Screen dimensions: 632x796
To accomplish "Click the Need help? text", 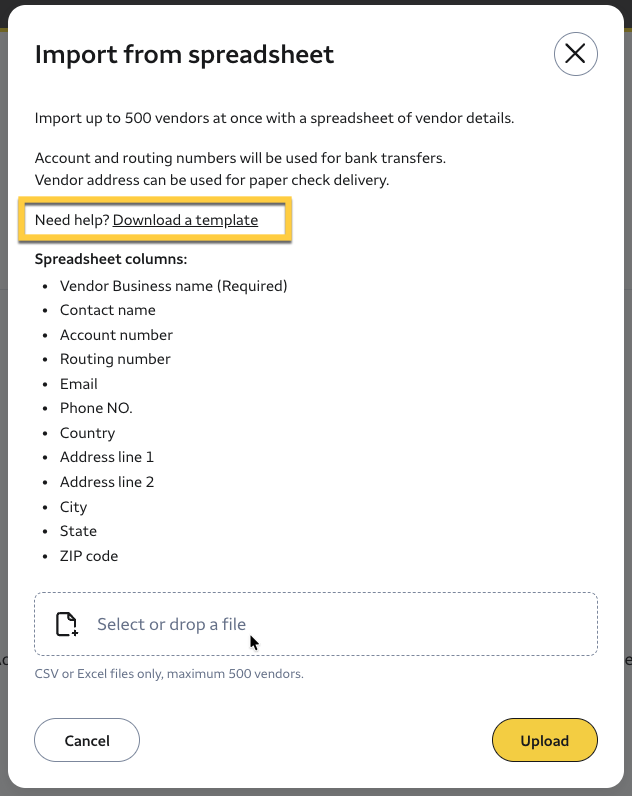I will (72, 220).
